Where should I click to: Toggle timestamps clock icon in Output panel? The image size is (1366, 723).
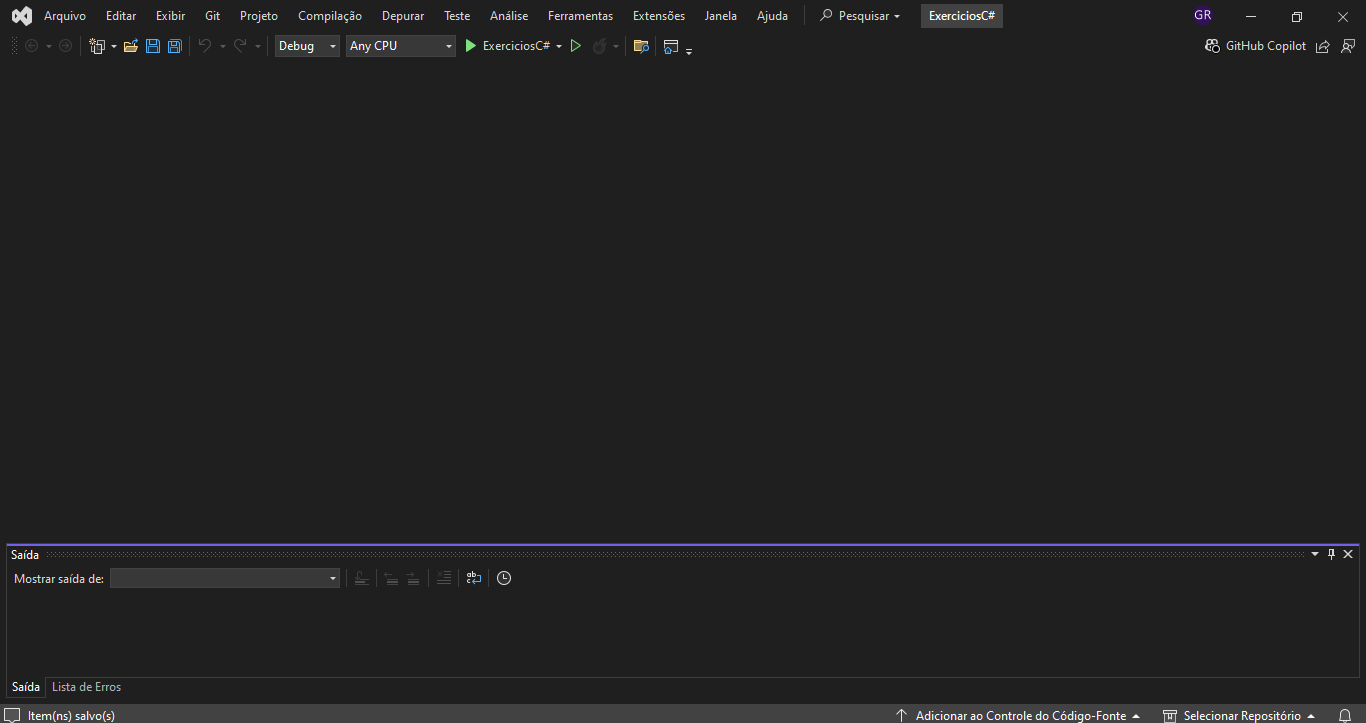click(x=504, y=578)
